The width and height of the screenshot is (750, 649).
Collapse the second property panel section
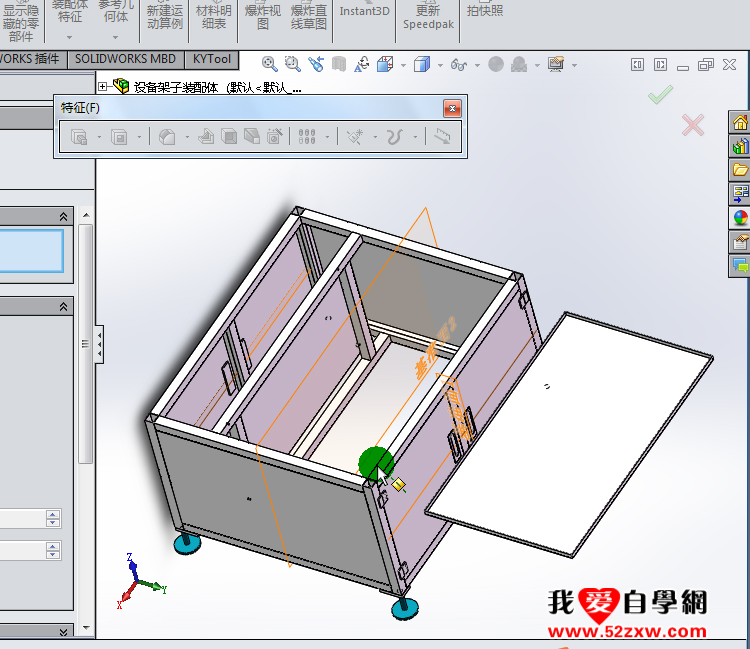(x=64, y=306)
